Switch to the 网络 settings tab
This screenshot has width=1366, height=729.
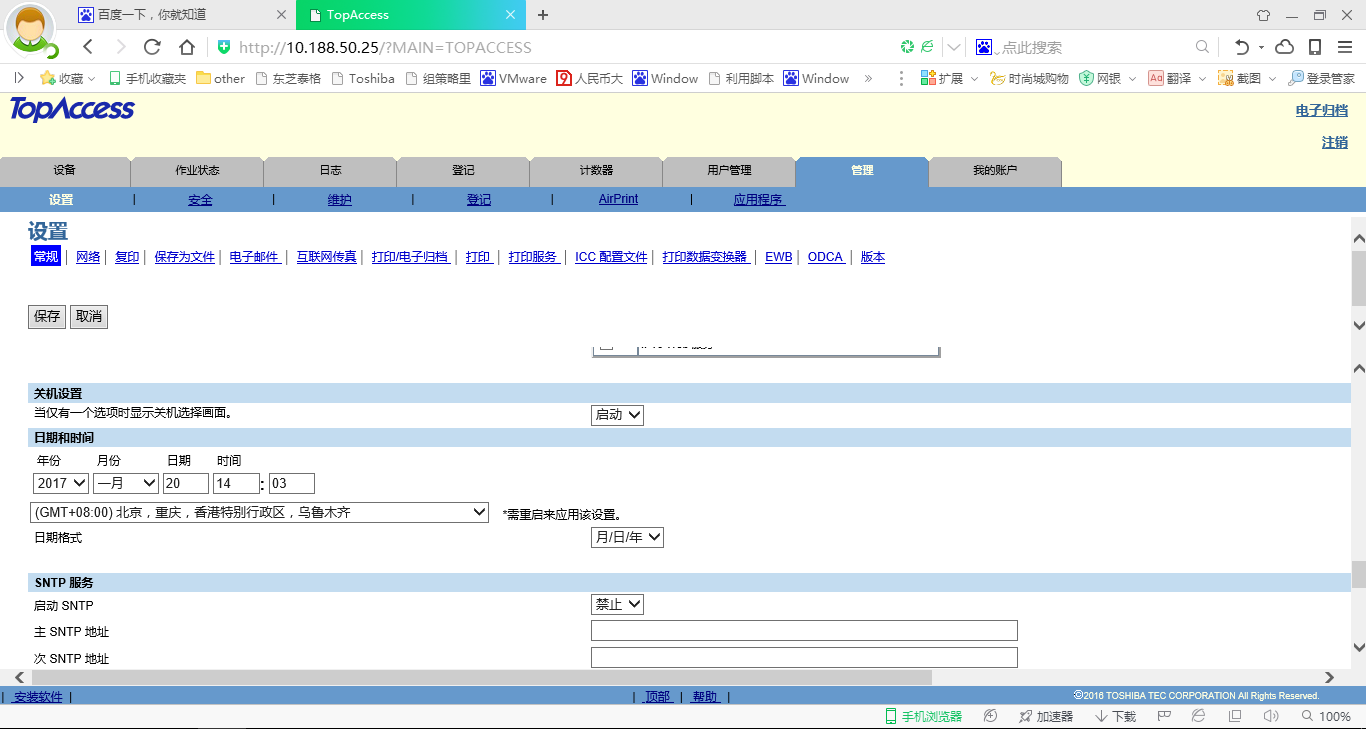pyautogui.click(x=87, y=256)
